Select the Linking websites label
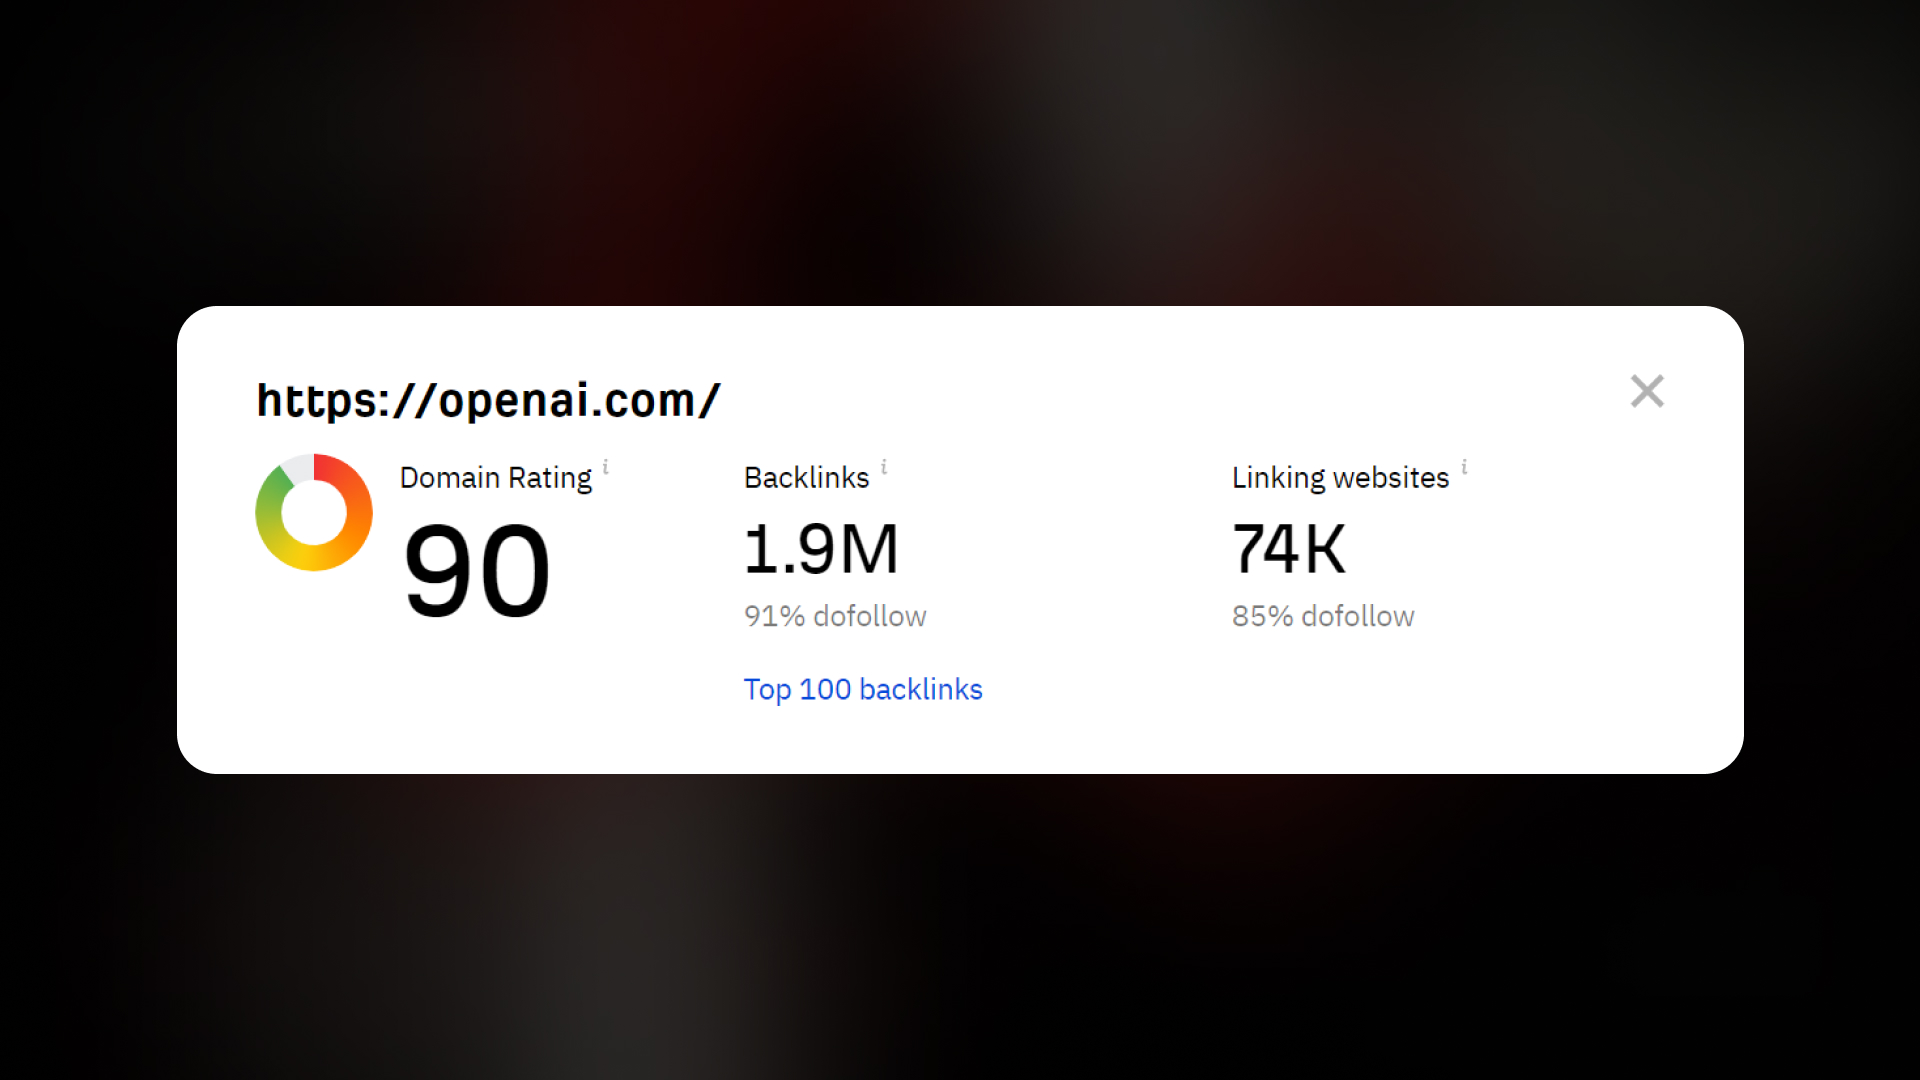 click(1340, 478)
